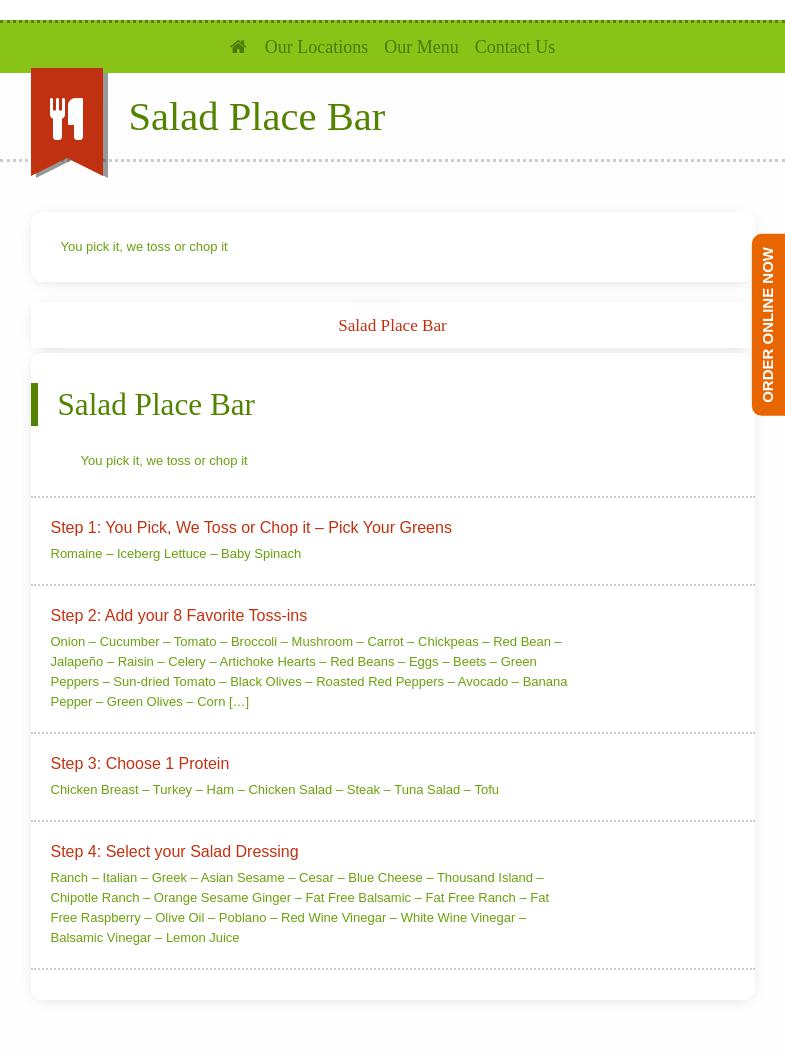Click the large Salad Place Bar site title
The image size is (785, 1054).
(x=257, y=117)
